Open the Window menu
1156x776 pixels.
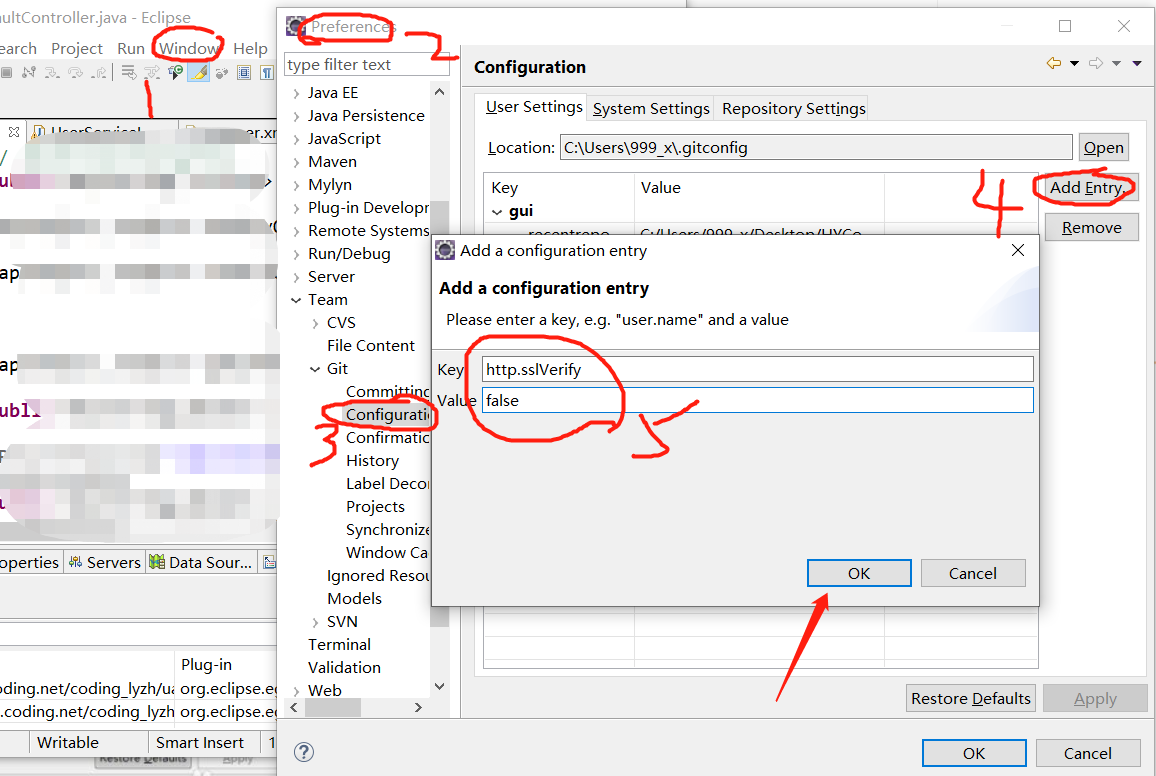(x=188, y=48)
